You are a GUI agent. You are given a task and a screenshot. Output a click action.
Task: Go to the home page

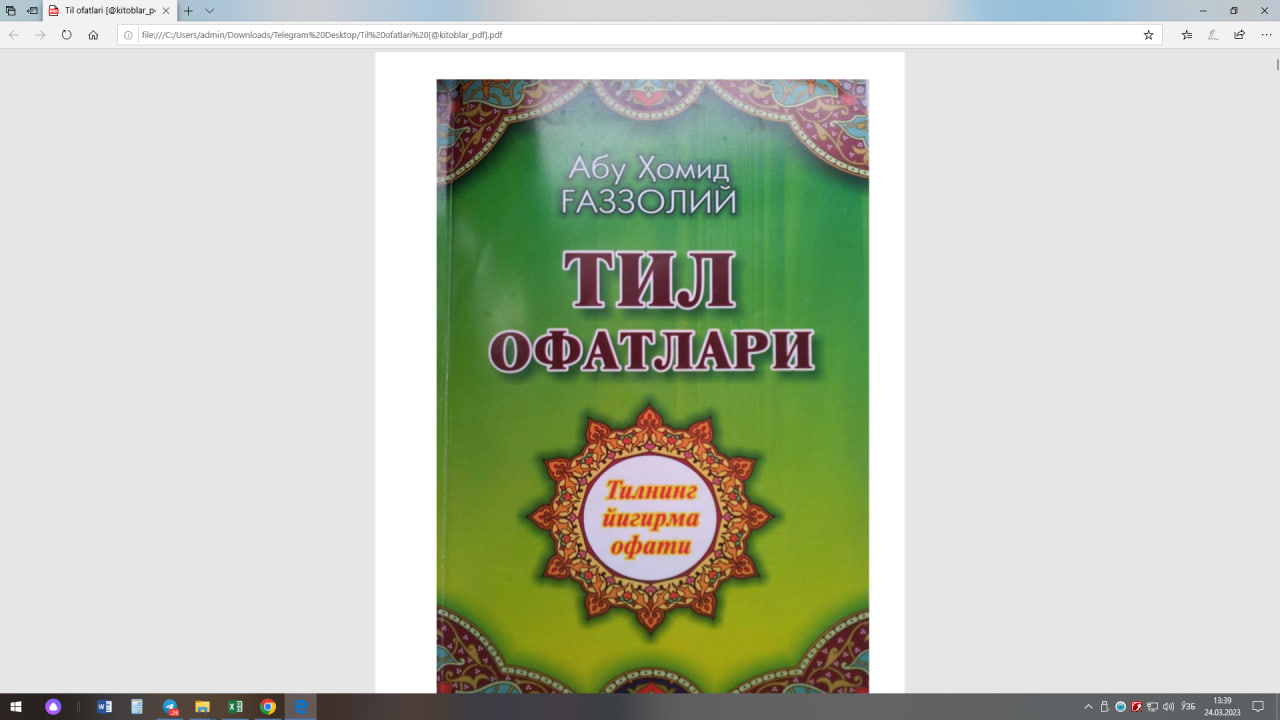point(93,34)
